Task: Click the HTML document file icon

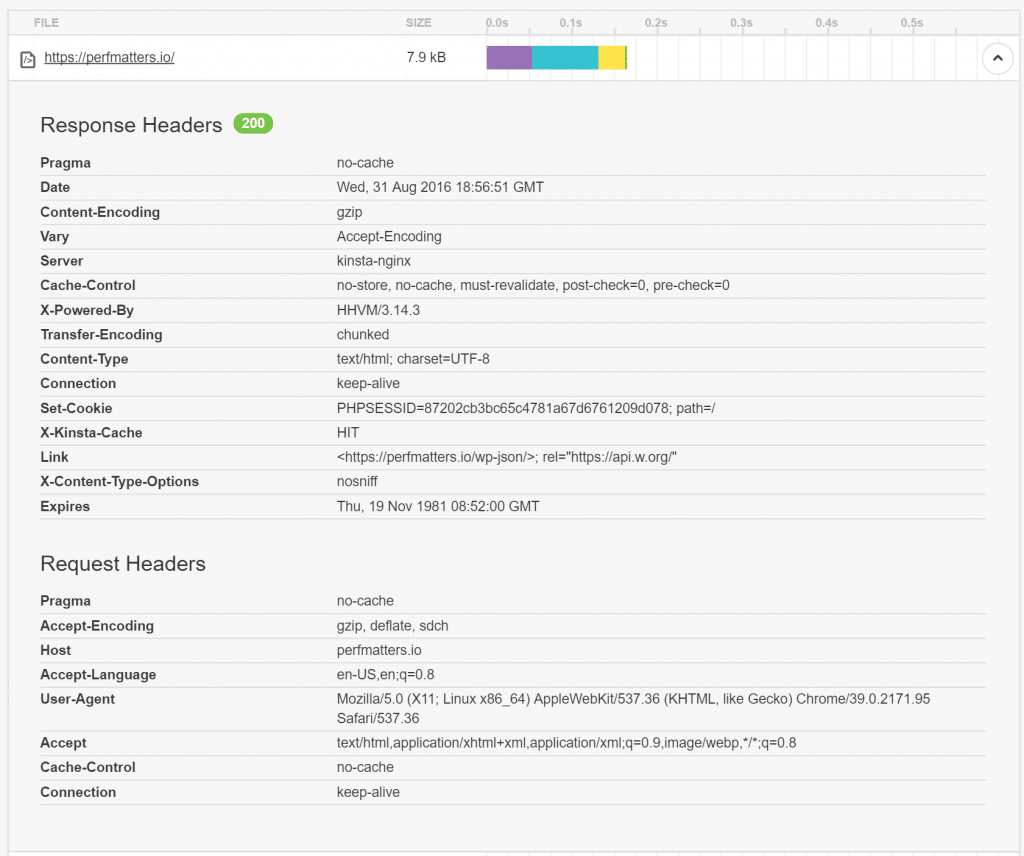Action: (28, 59)
